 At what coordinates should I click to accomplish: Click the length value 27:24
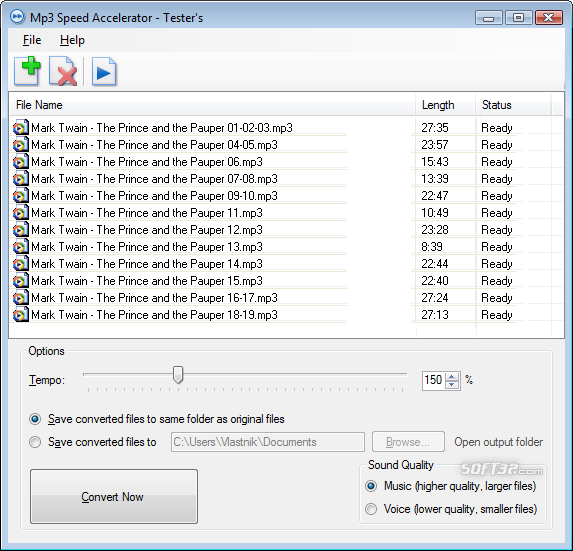pos(435,298)
